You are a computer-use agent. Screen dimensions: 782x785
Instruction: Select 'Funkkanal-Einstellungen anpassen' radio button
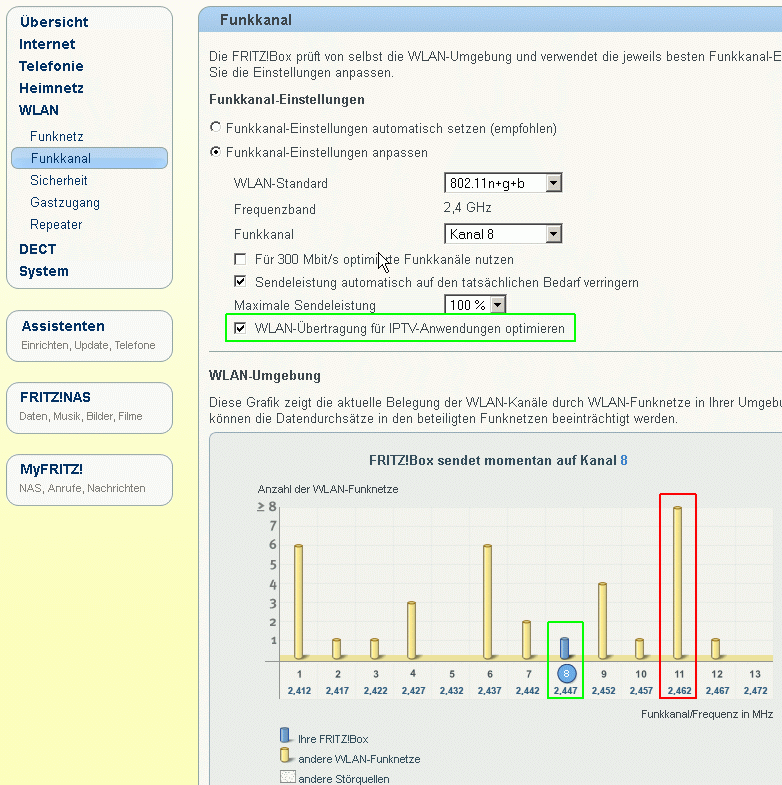[x=215, y=153]
